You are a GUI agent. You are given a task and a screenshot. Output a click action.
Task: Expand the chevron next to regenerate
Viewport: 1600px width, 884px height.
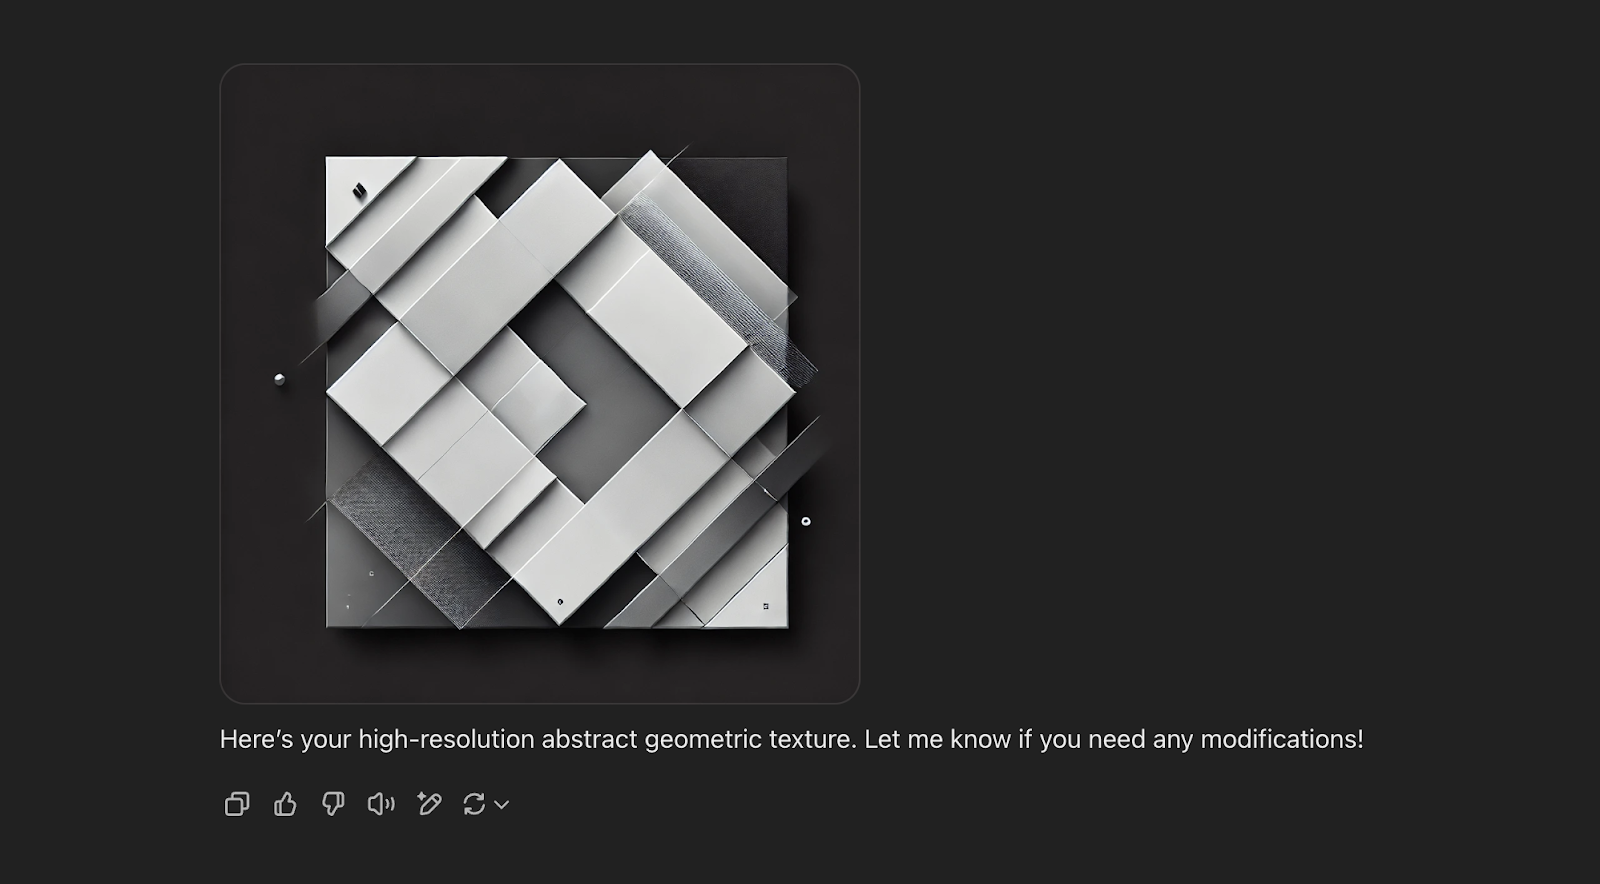click(x=502, y=804)
